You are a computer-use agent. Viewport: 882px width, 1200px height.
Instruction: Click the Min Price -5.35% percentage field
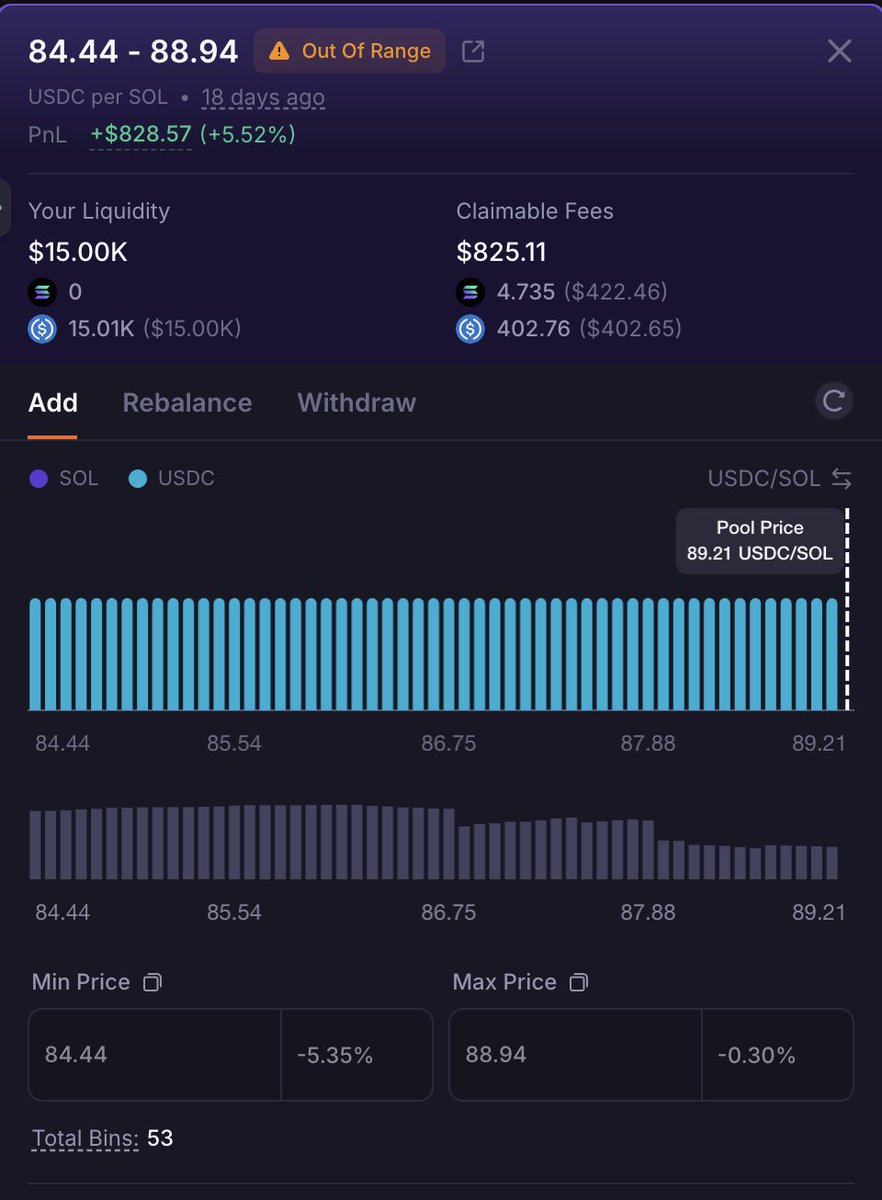click(357, 1055)
